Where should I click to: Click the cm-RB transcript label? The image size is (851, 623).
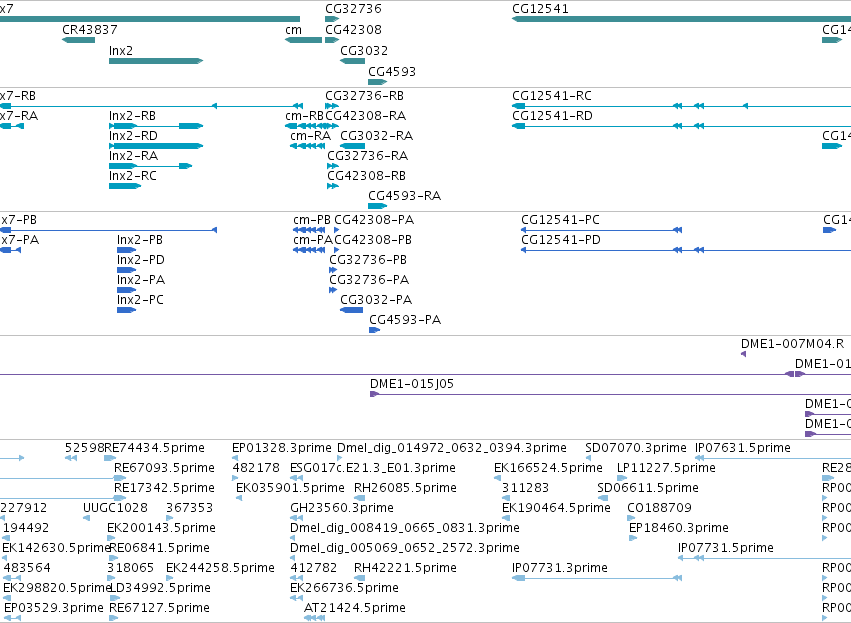pos(304,116)
